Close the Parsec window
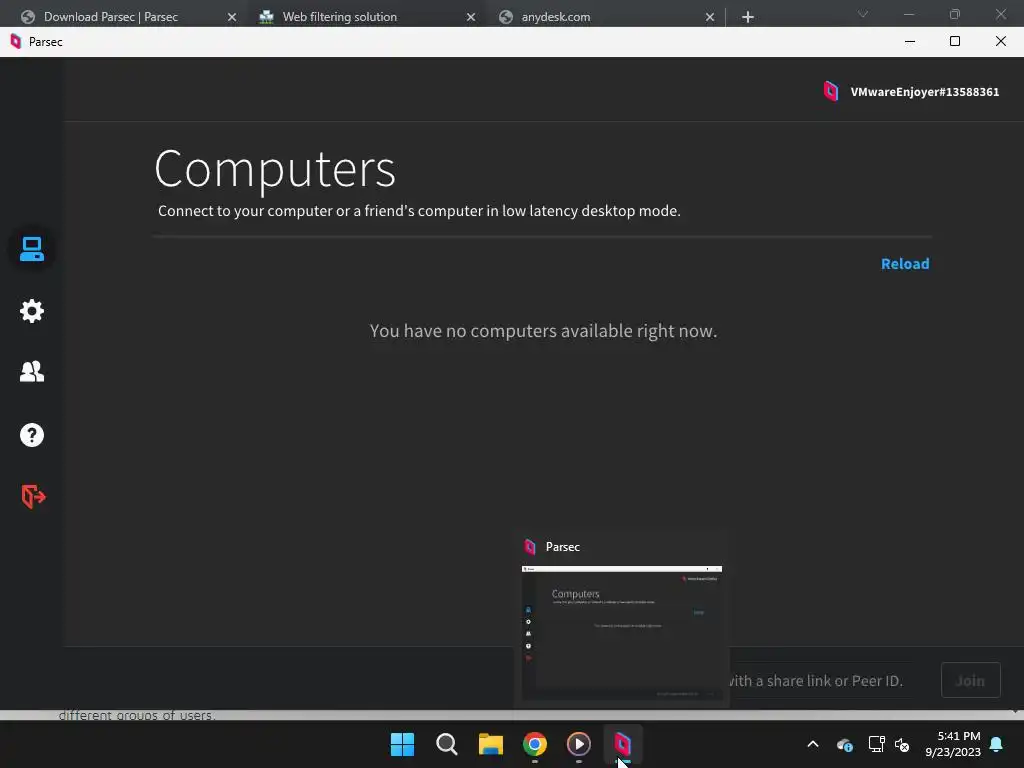Viewport: 1024px width, 768px height. (1000, 41)
